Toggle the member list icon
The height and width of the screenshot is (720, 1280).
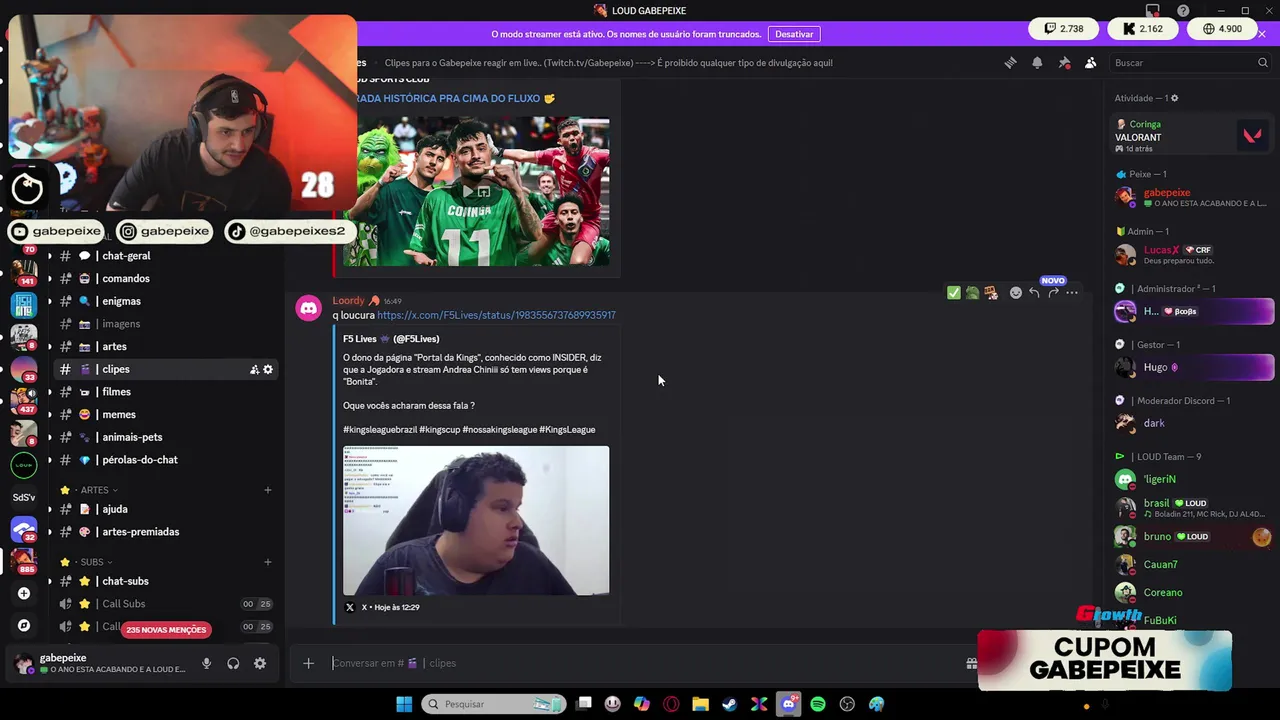coord(1091,63)
